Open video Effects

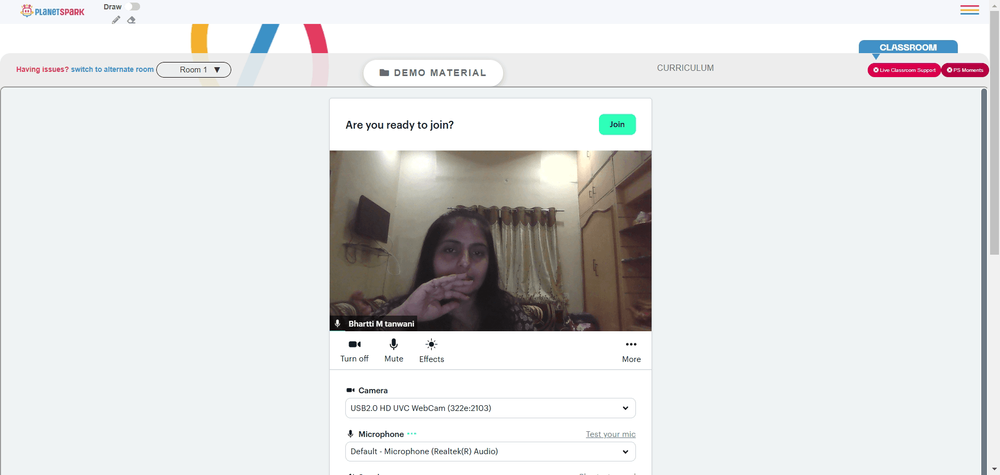point(432,351)
